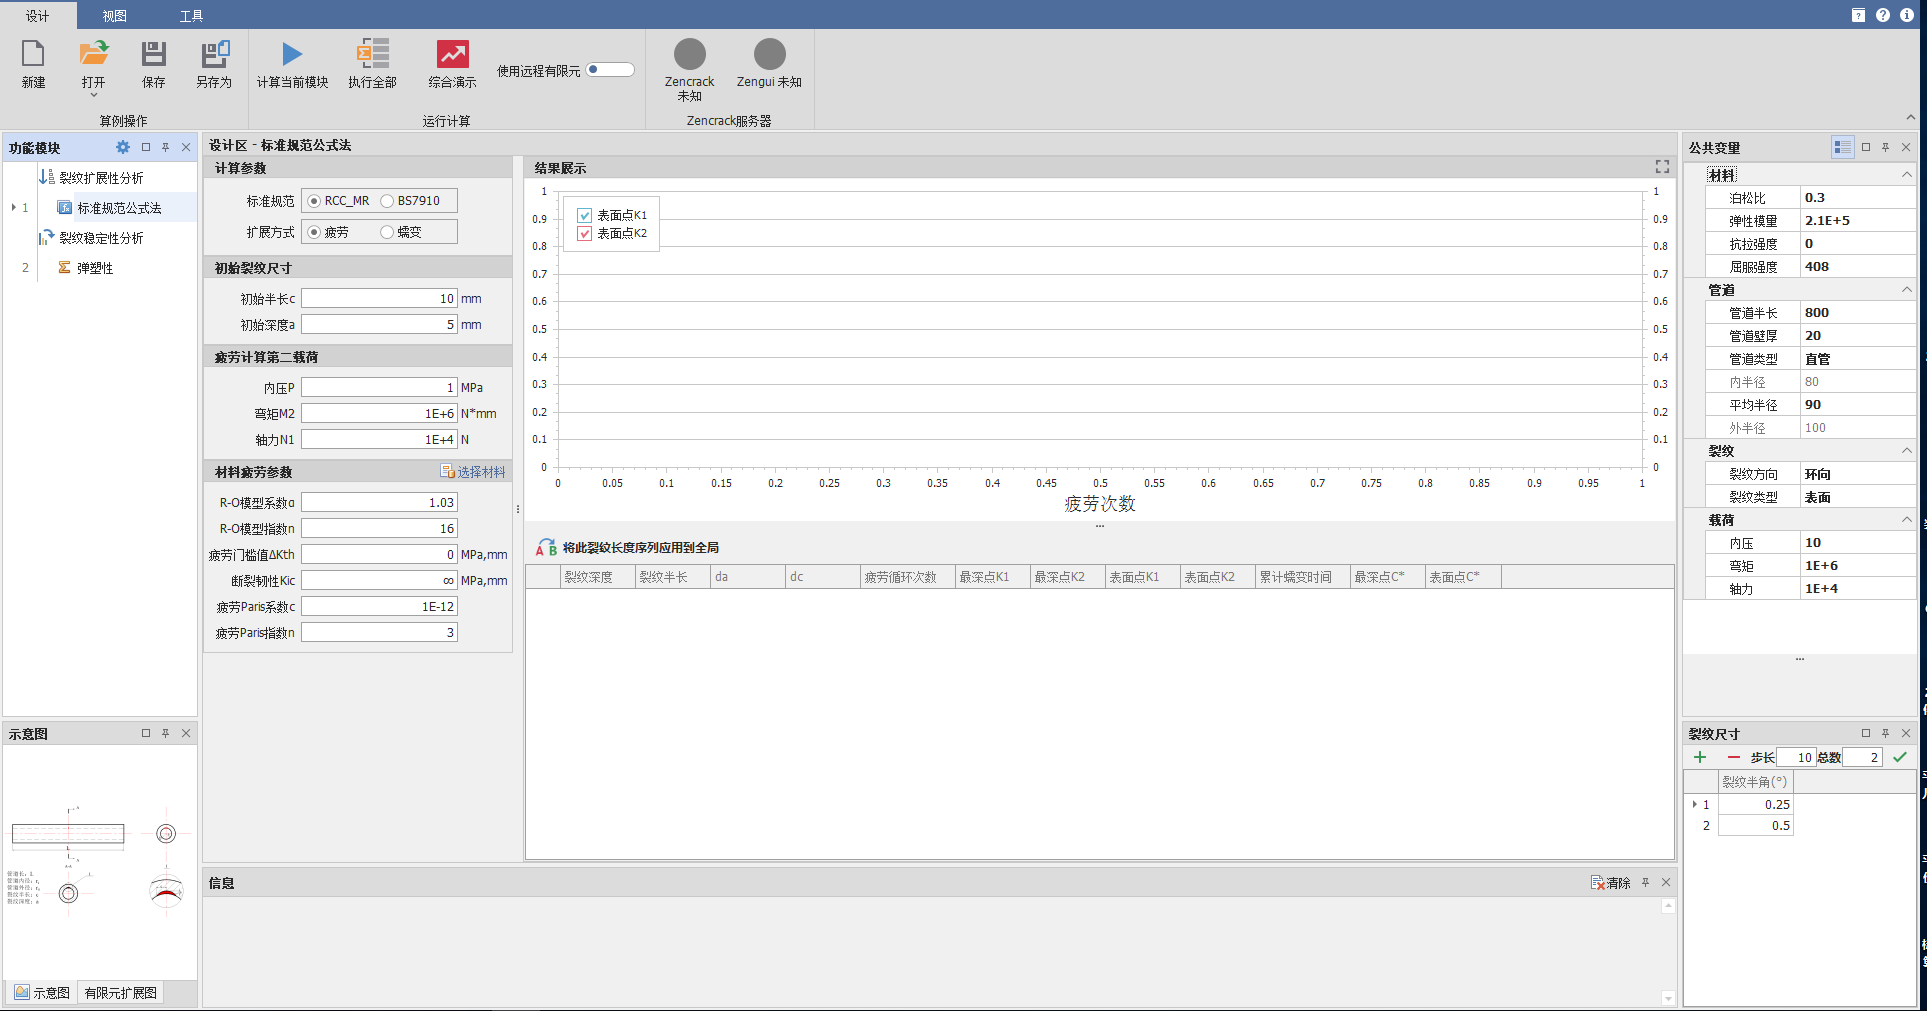Click the 初始半长c input field
Image resolution: width=1927 pixels, height=1011 pixels.
[380, 298]
